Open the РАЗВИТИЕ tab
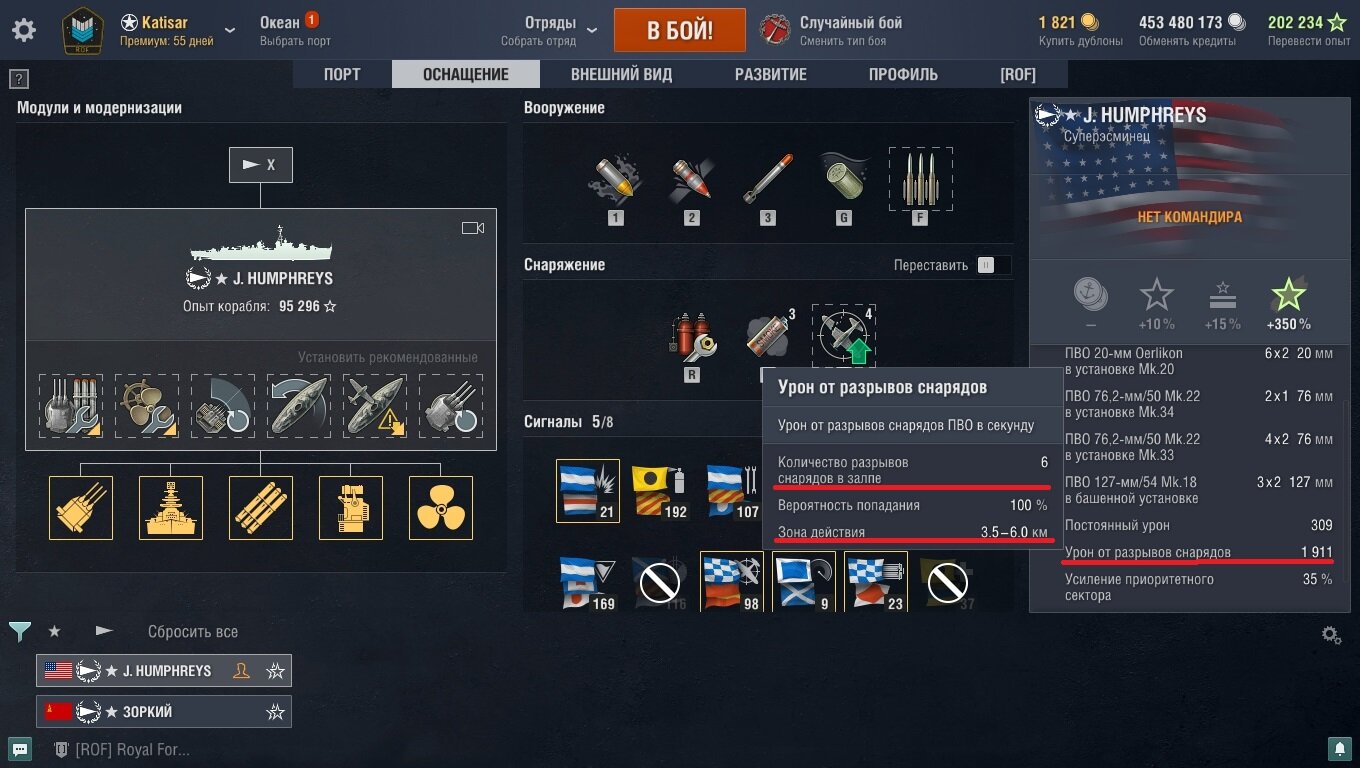 point(771,74)
